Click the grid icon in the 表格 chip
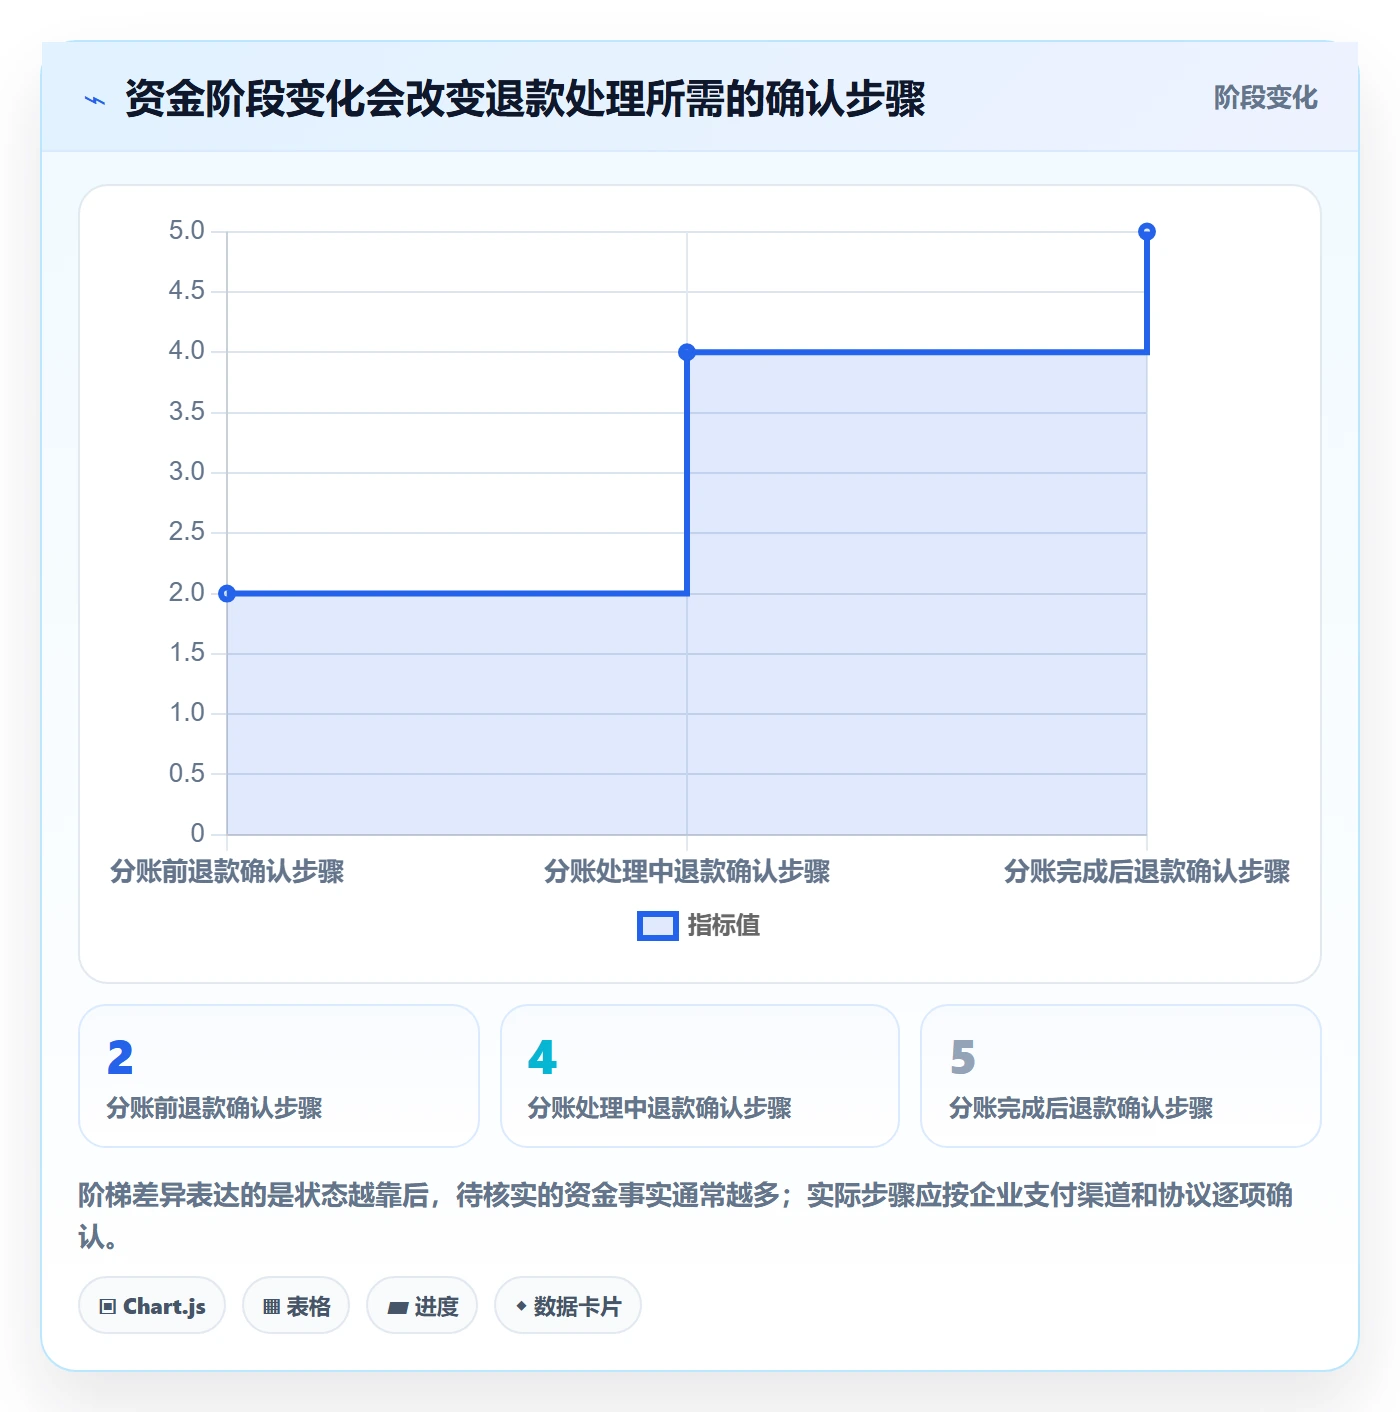1400x1412 pixels. (271, 1307)
